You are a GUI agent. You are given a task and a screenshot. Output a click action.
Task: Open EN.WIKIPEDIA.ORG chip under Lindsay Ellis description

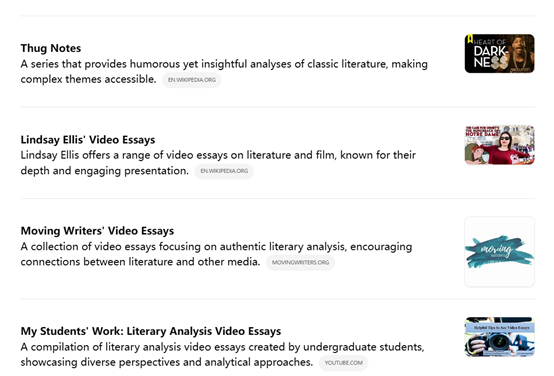(x=224, y=171)
